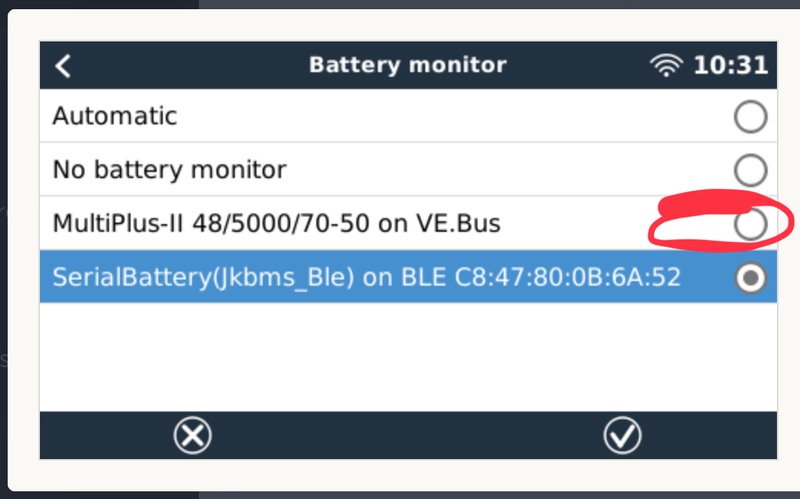Click the empty white area below the list

tap(400, 355)
